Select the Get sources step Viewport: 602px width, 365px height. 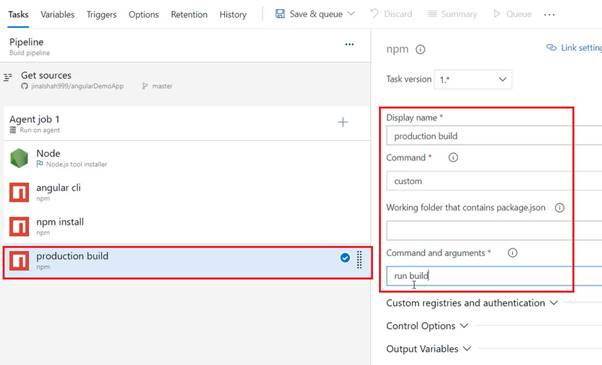point(185,81)
